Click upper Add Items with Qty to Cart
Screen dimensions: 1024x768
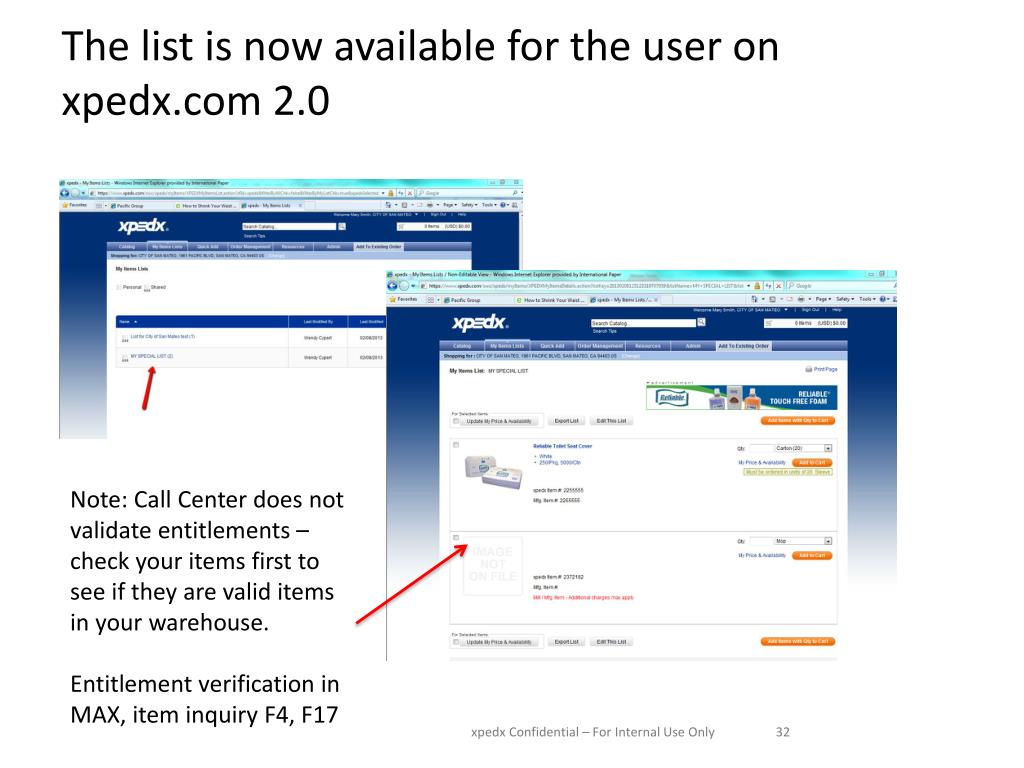coord(797,421)
